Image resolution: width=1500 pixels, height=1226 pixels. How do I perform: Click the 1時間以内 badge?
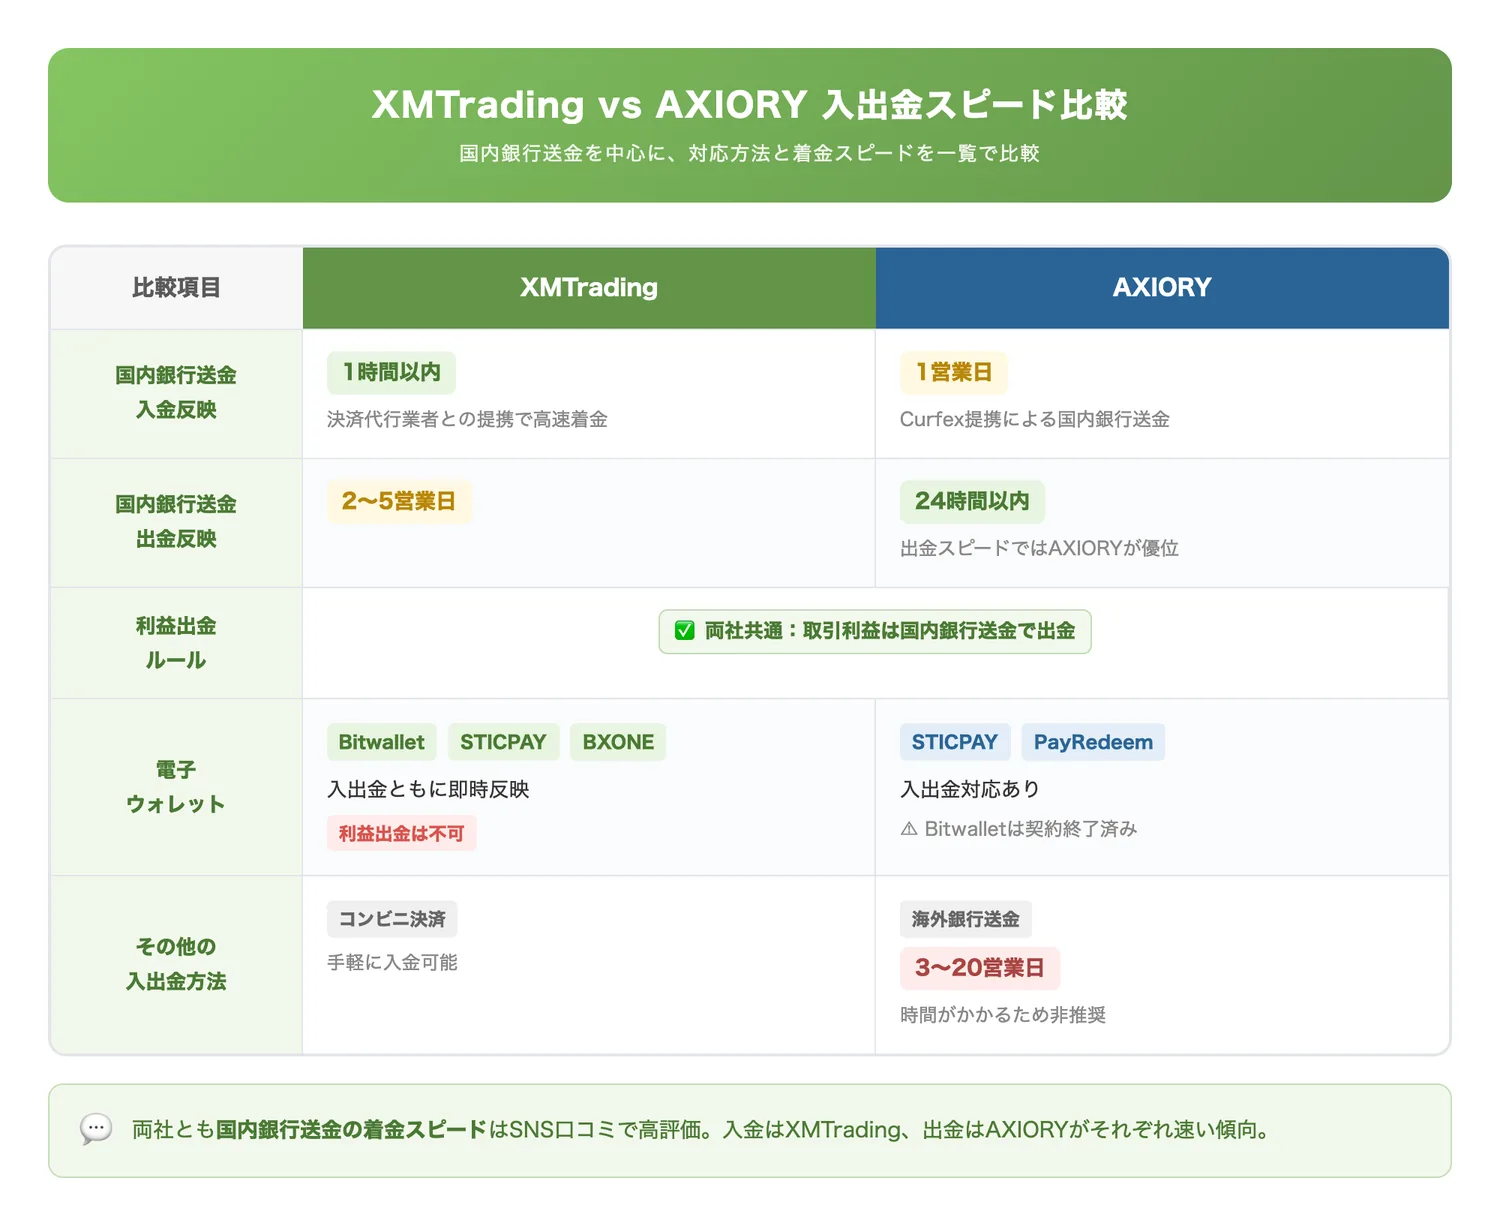pos(391,373)
